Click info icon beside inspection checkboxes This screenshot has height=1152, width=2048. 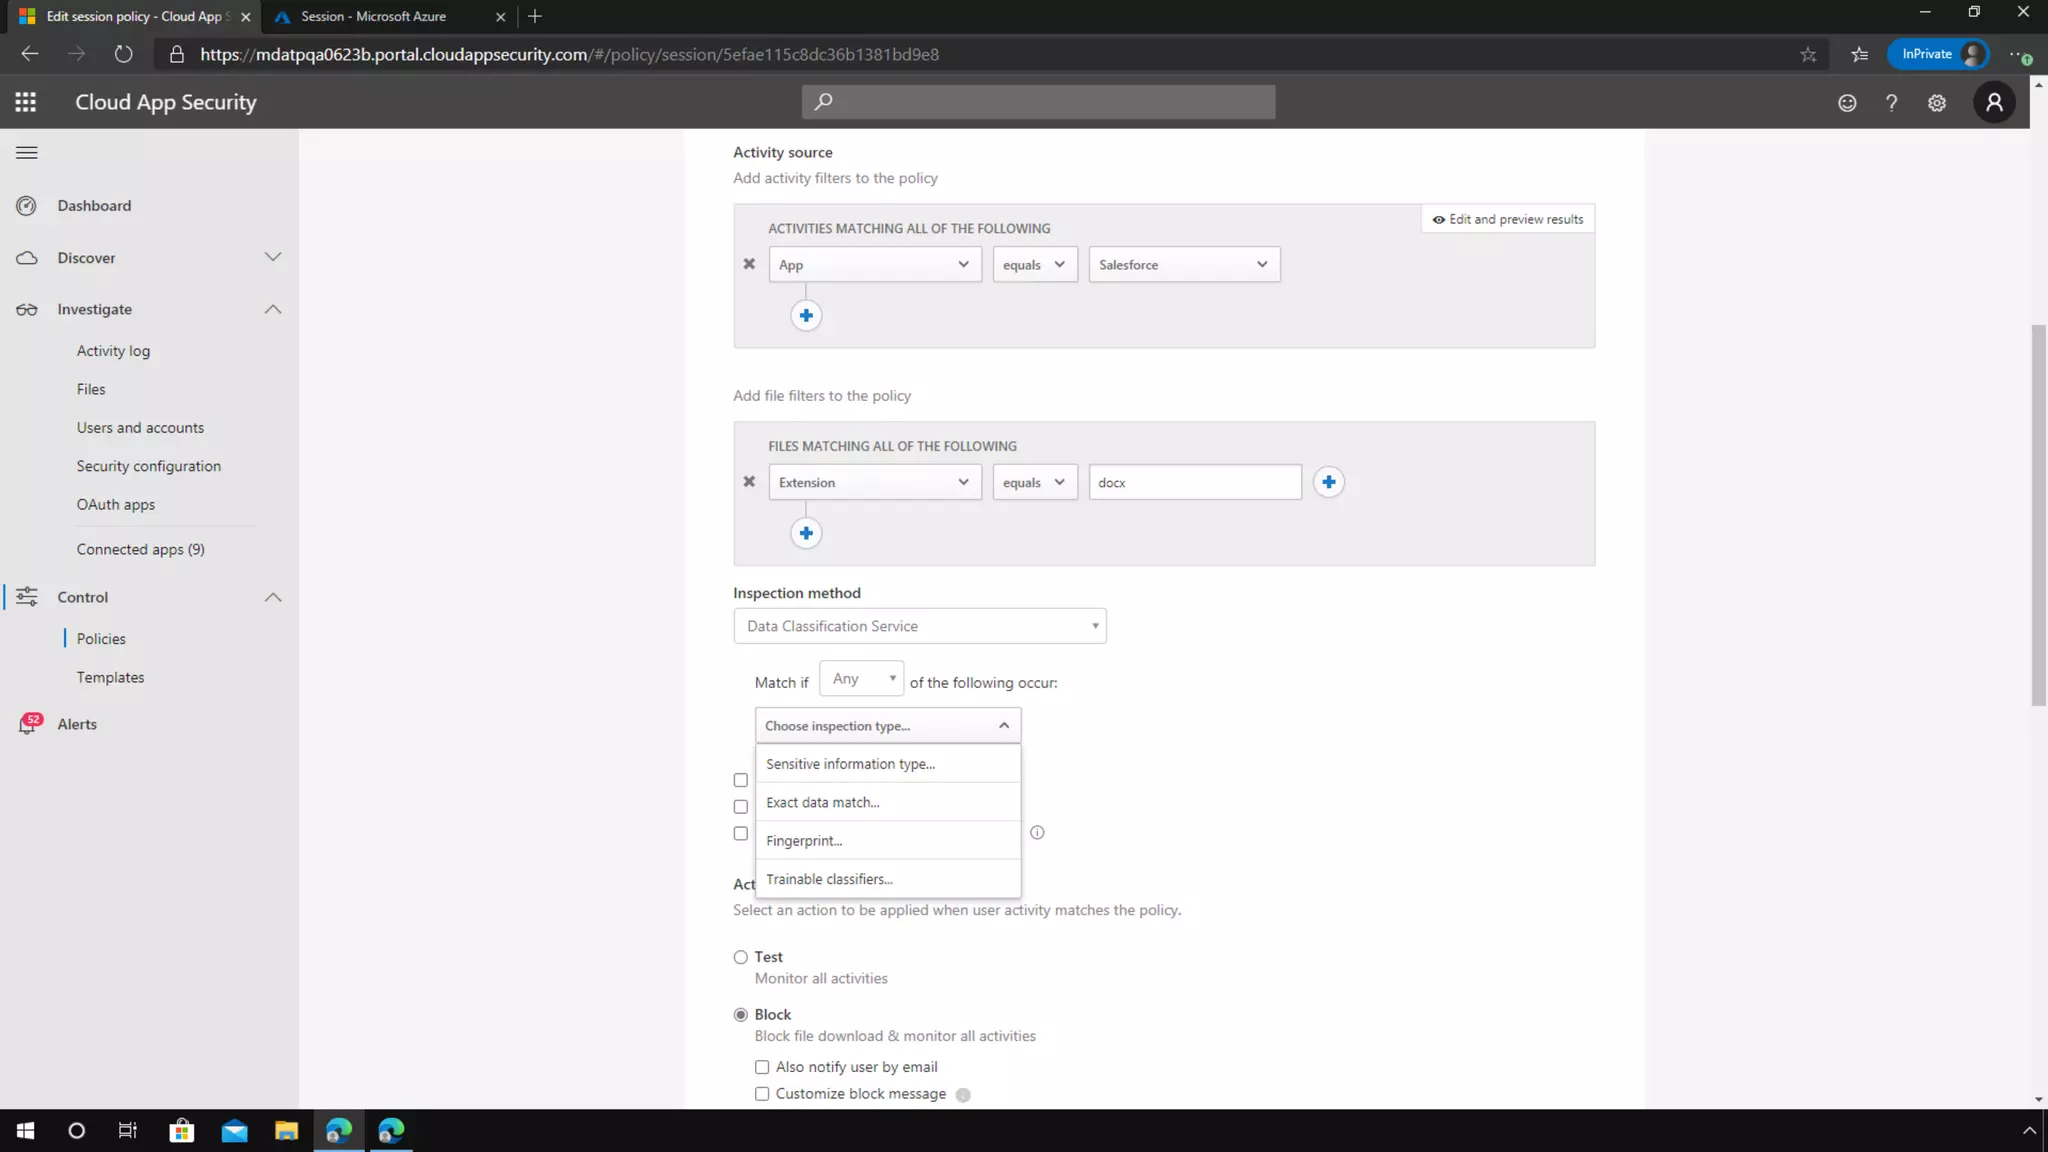tap(1037, 832)
